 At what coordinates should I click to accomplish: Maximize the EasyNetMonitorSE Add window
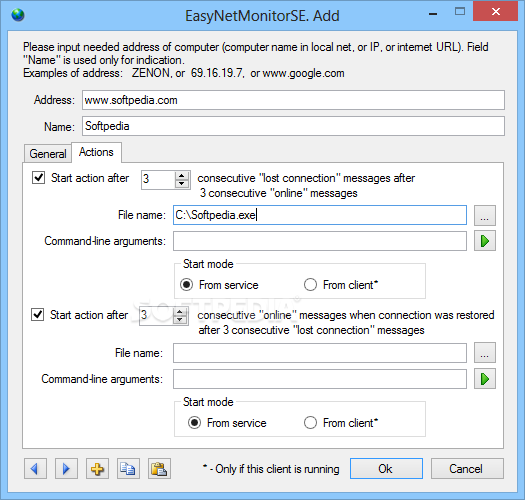point(460,12)
